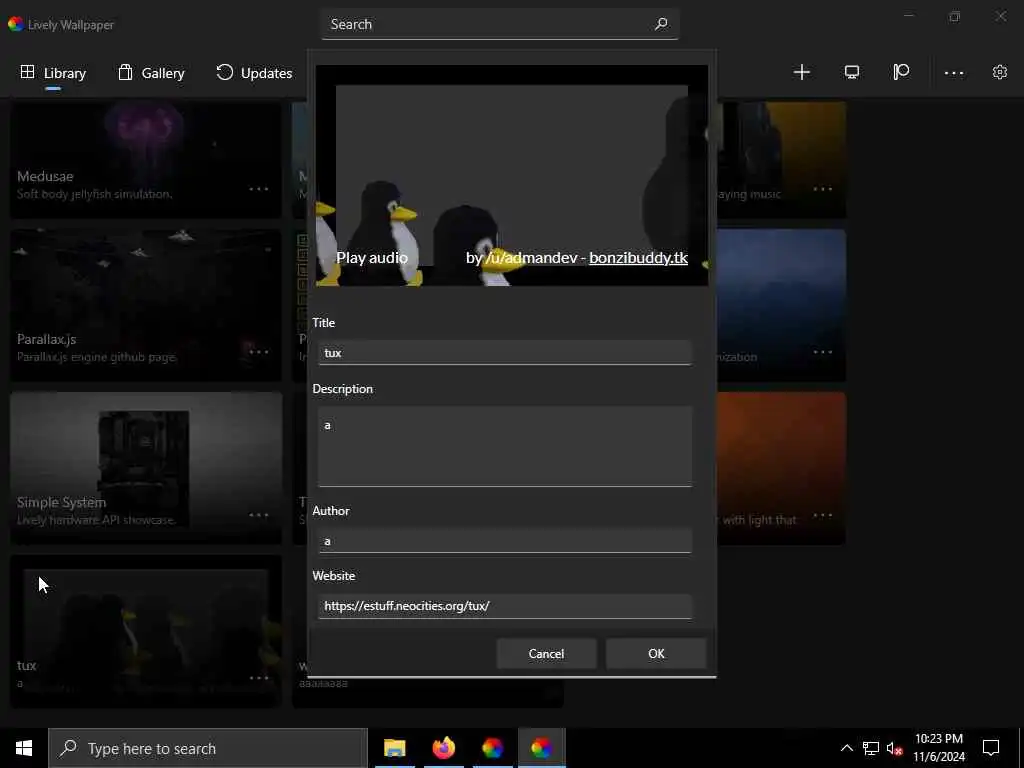Open the Add Wallpaper plus icon
1024x768 pixels.
[801, 72]
